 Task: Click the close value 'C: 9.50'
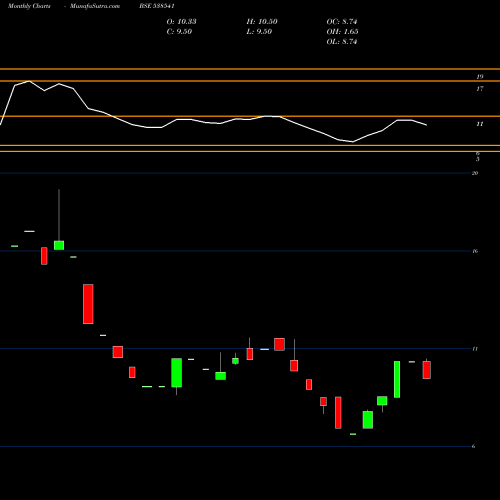point(179,32)
